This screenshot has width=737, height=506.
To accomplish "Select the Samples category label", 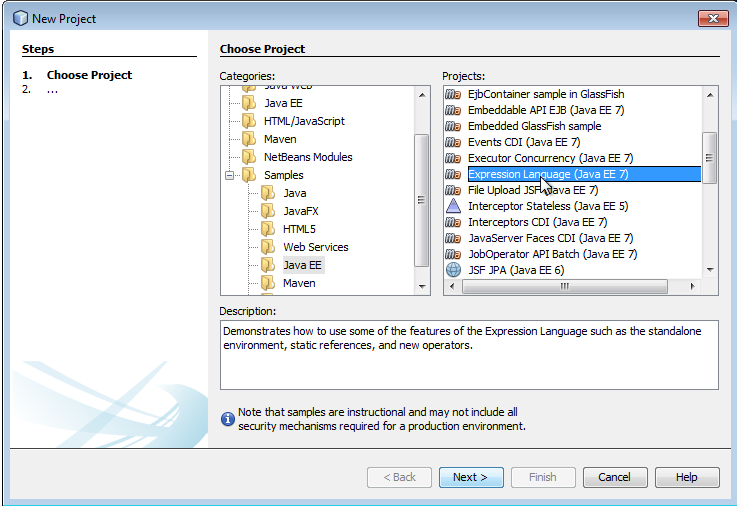I will [x=283, y=175].
